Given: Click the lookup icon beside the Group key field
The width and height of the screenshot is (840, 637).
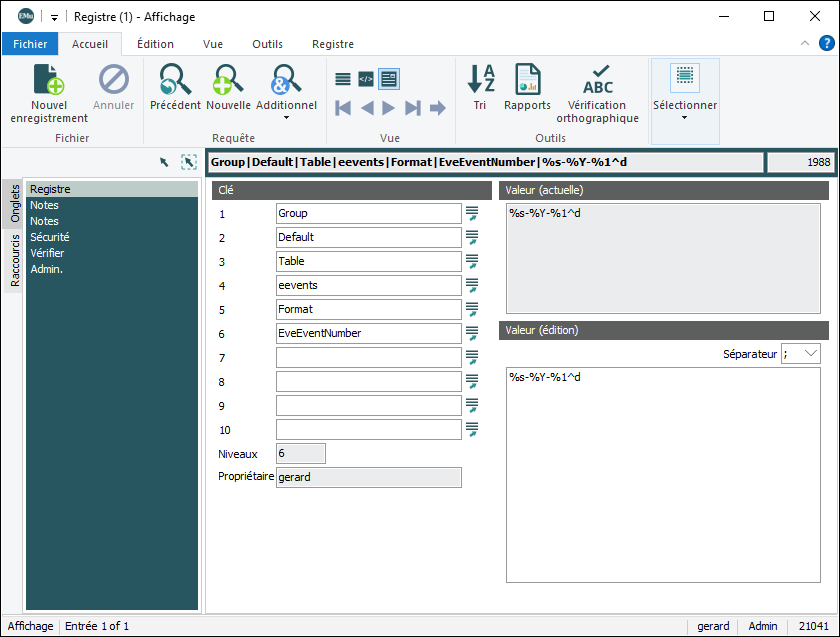Looking at the screenshot, I should 472,213.
